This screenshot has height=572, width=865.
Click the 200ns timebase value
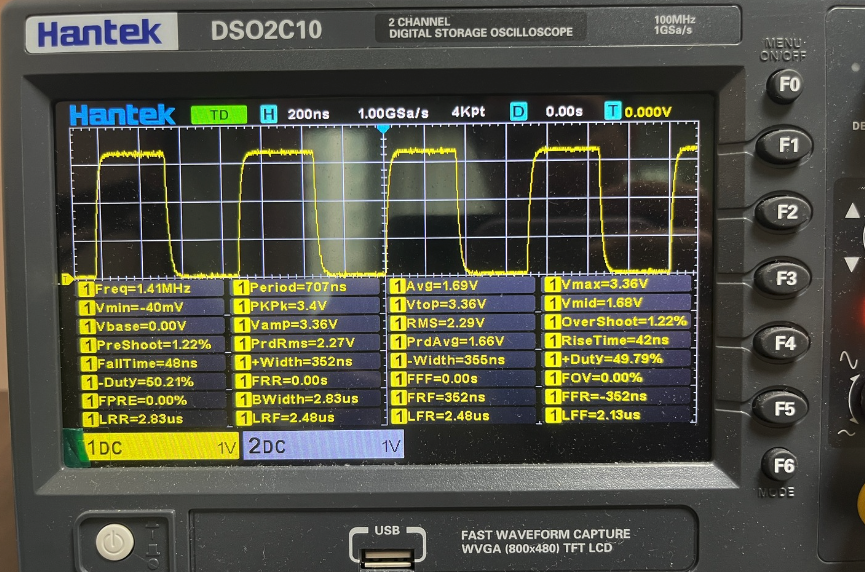pos(308,114)
